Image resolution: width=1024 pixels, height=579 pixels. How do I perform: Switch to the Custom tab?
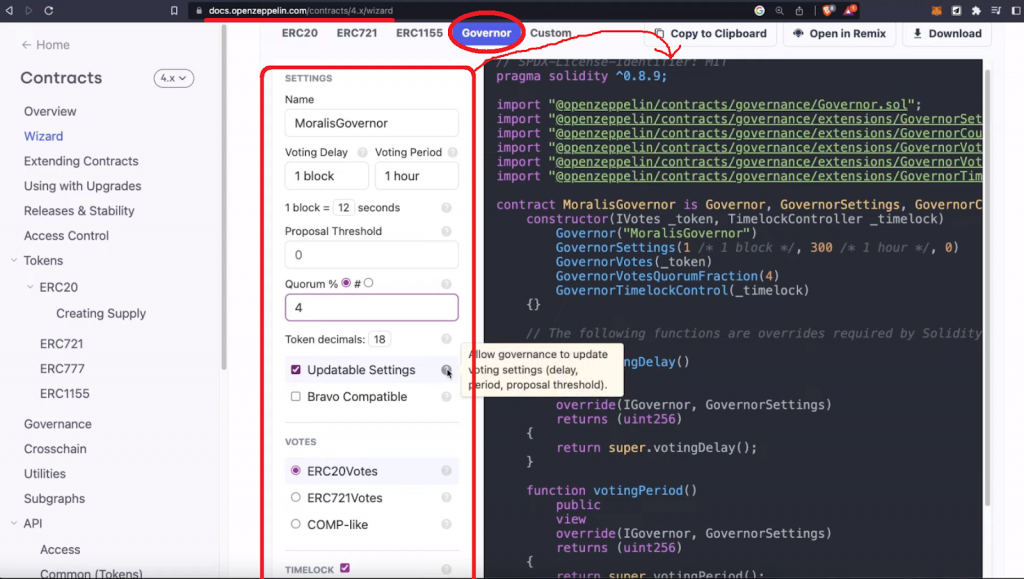tap(551, 33)
